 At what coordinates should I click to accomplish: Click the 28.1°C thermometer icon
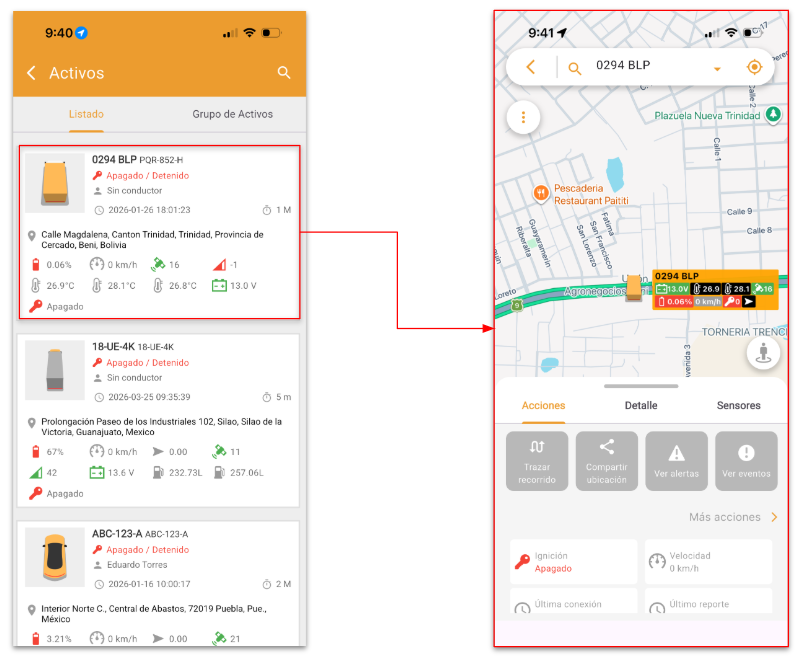pyautogui.click(x=97, y=285)
